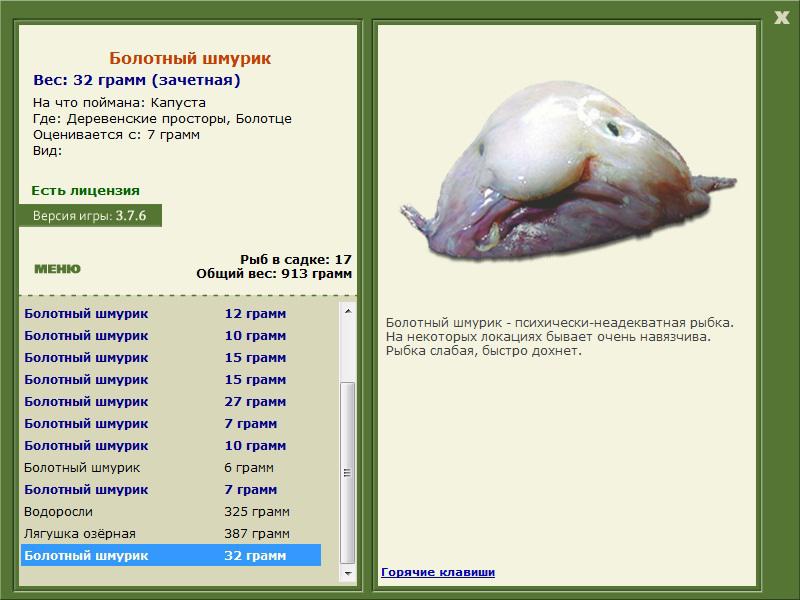The image size is (800, 600).
Task: Close the fish info window with X
Action: (781, 17)
